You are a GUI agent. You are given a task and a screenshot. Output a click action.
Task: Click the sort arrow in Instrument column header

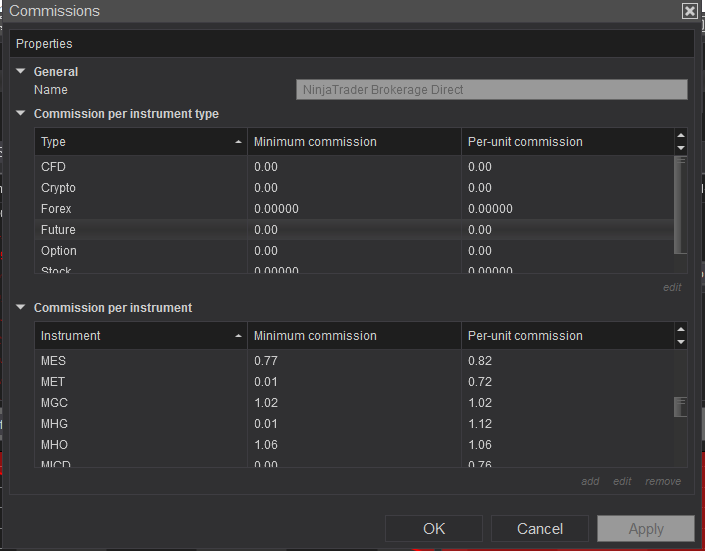click(238, 336)
